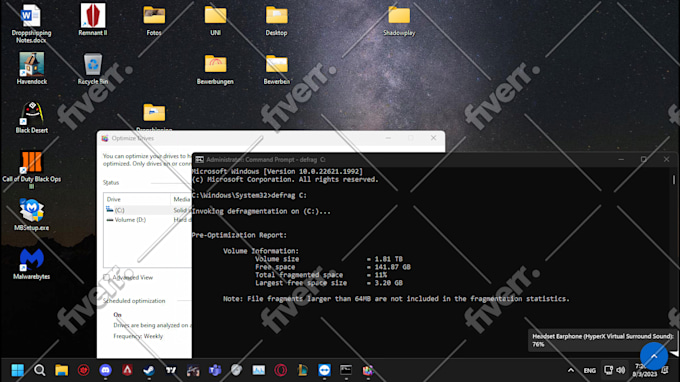The image size is (680, 382).
Task: Click the 'Invoking defragmentation on (C:)...' line
Action: tap(261, 212)
